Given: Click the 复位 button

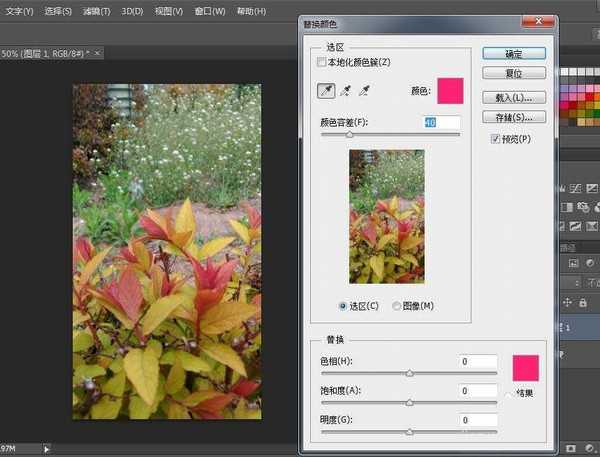Looking at the screenshot, I should click(514, 73).
